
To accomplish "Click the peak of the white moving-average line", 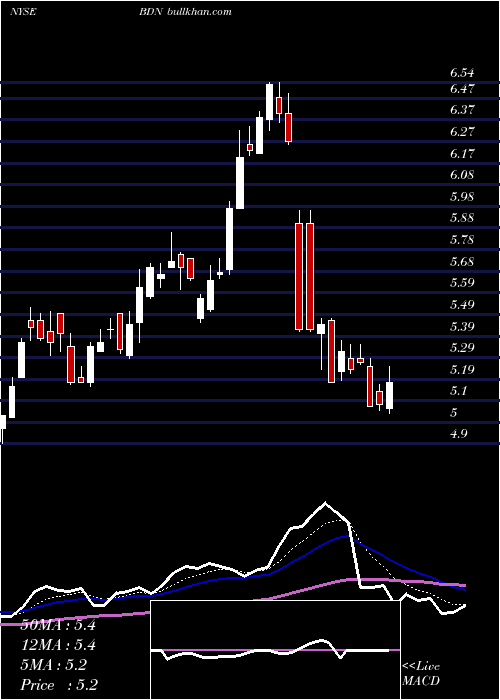I will click(325, 503).
